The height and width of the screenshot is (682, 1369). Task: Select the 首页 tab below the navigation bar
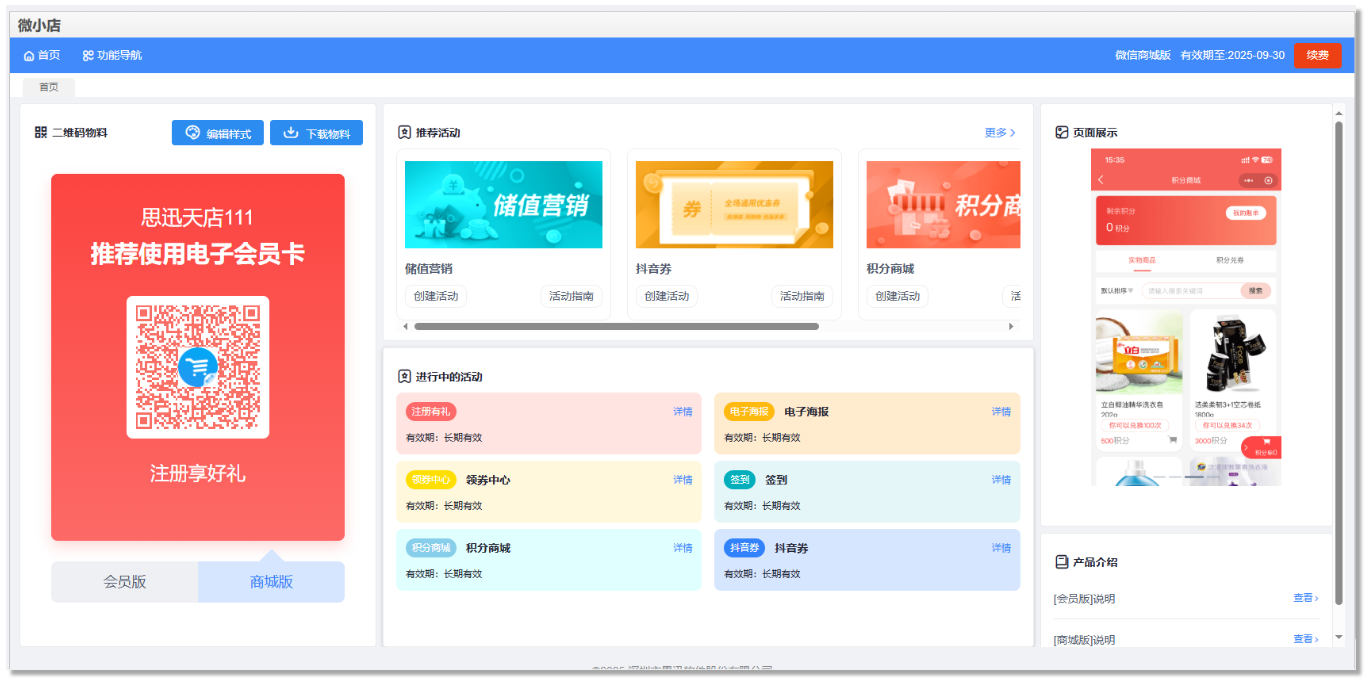(49, 87)
